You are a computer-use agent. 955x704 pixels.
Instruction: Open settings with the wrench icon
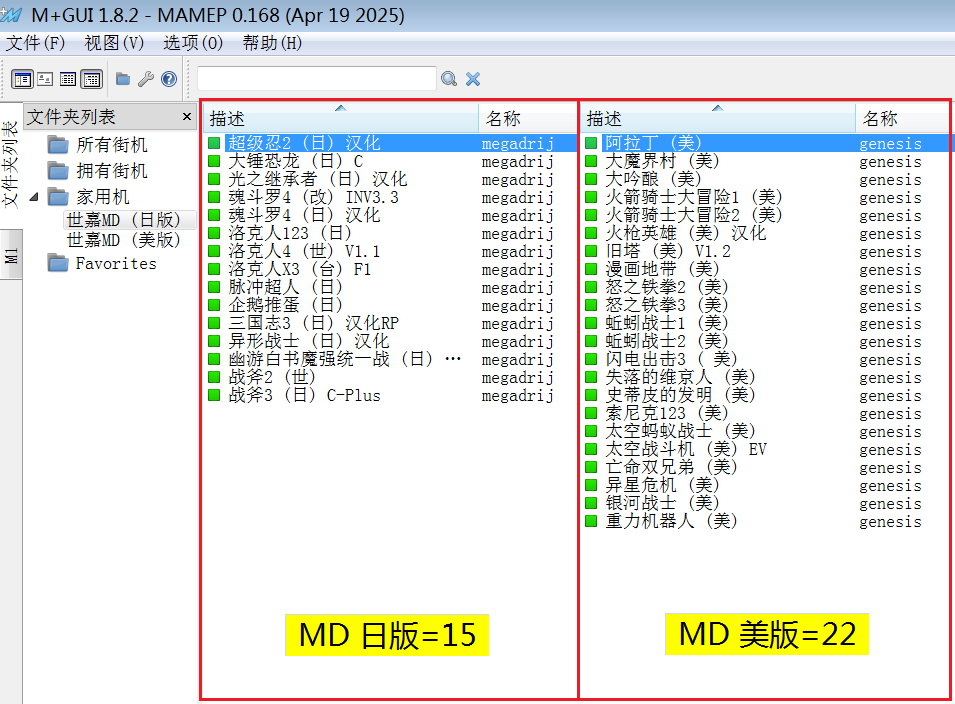pyautogui.click(x=146, y=79)
